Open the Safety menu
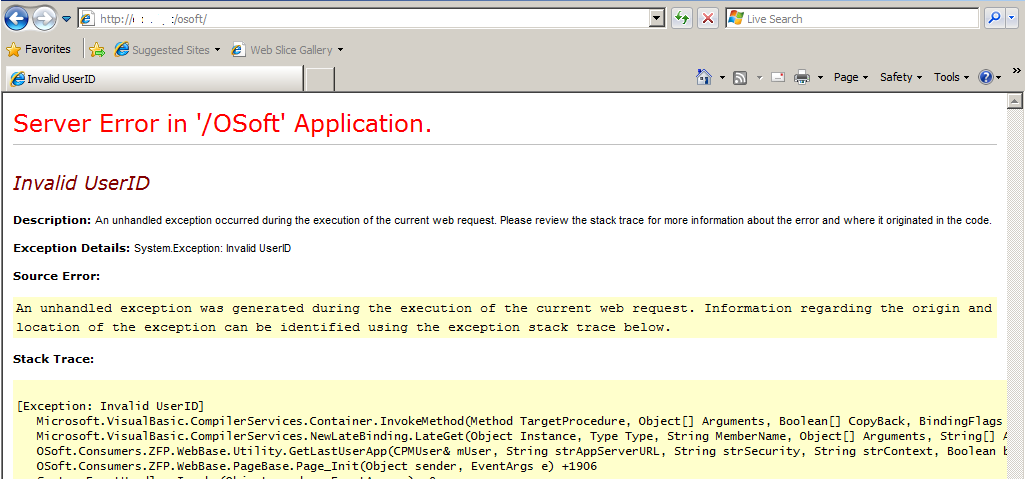 [x=901, y=77]
